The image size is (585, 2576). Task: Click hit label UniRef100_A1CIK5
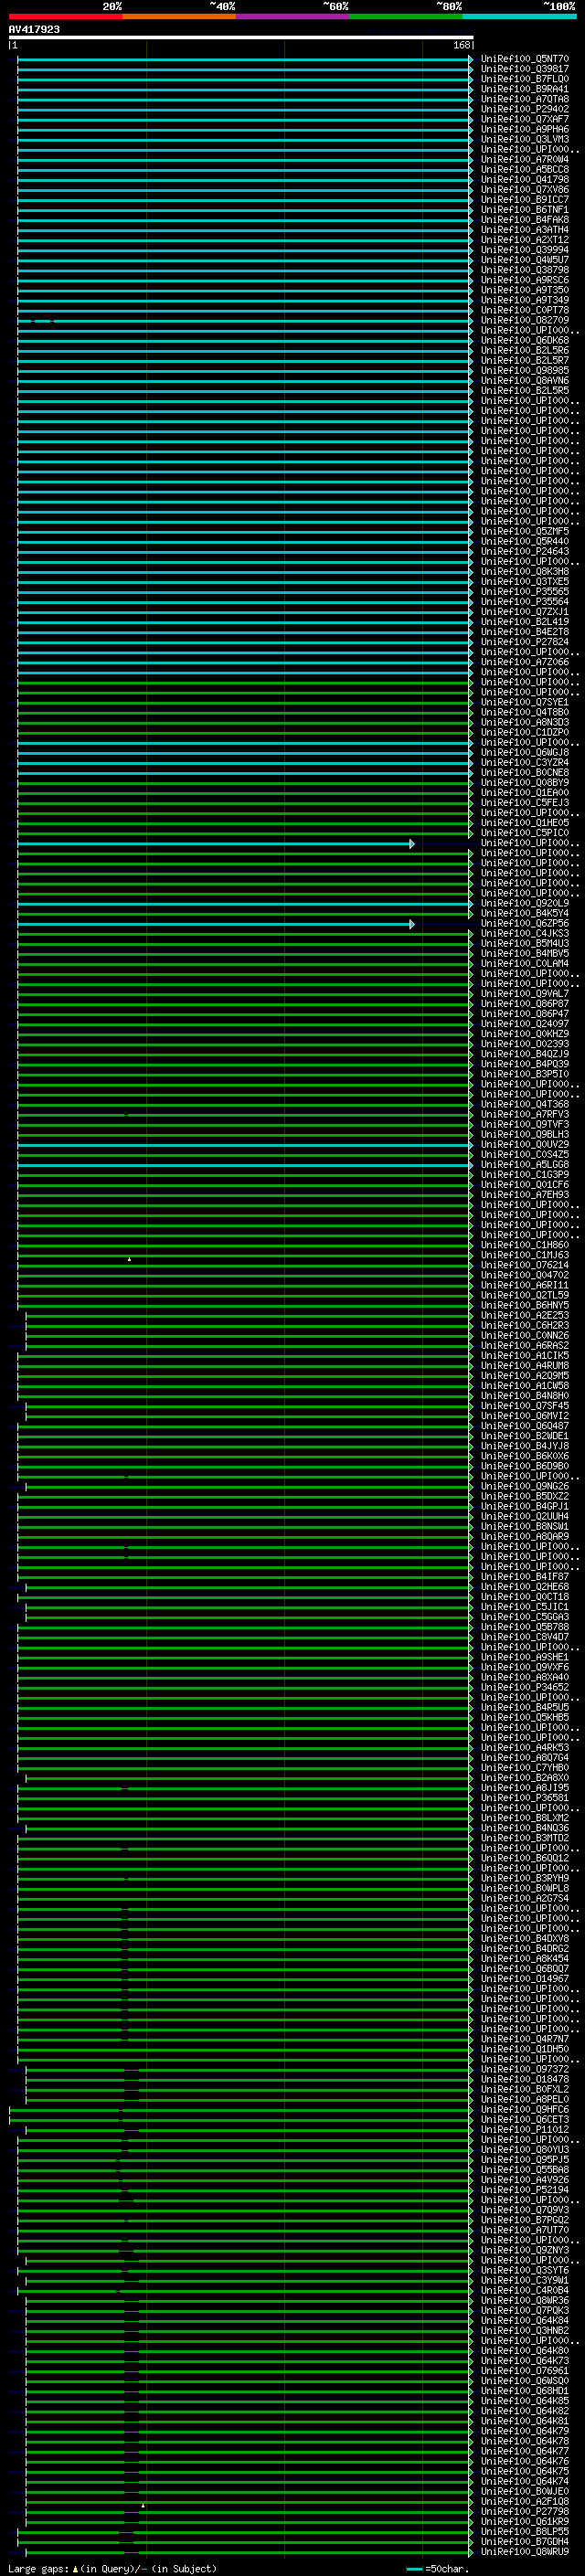525,1355
